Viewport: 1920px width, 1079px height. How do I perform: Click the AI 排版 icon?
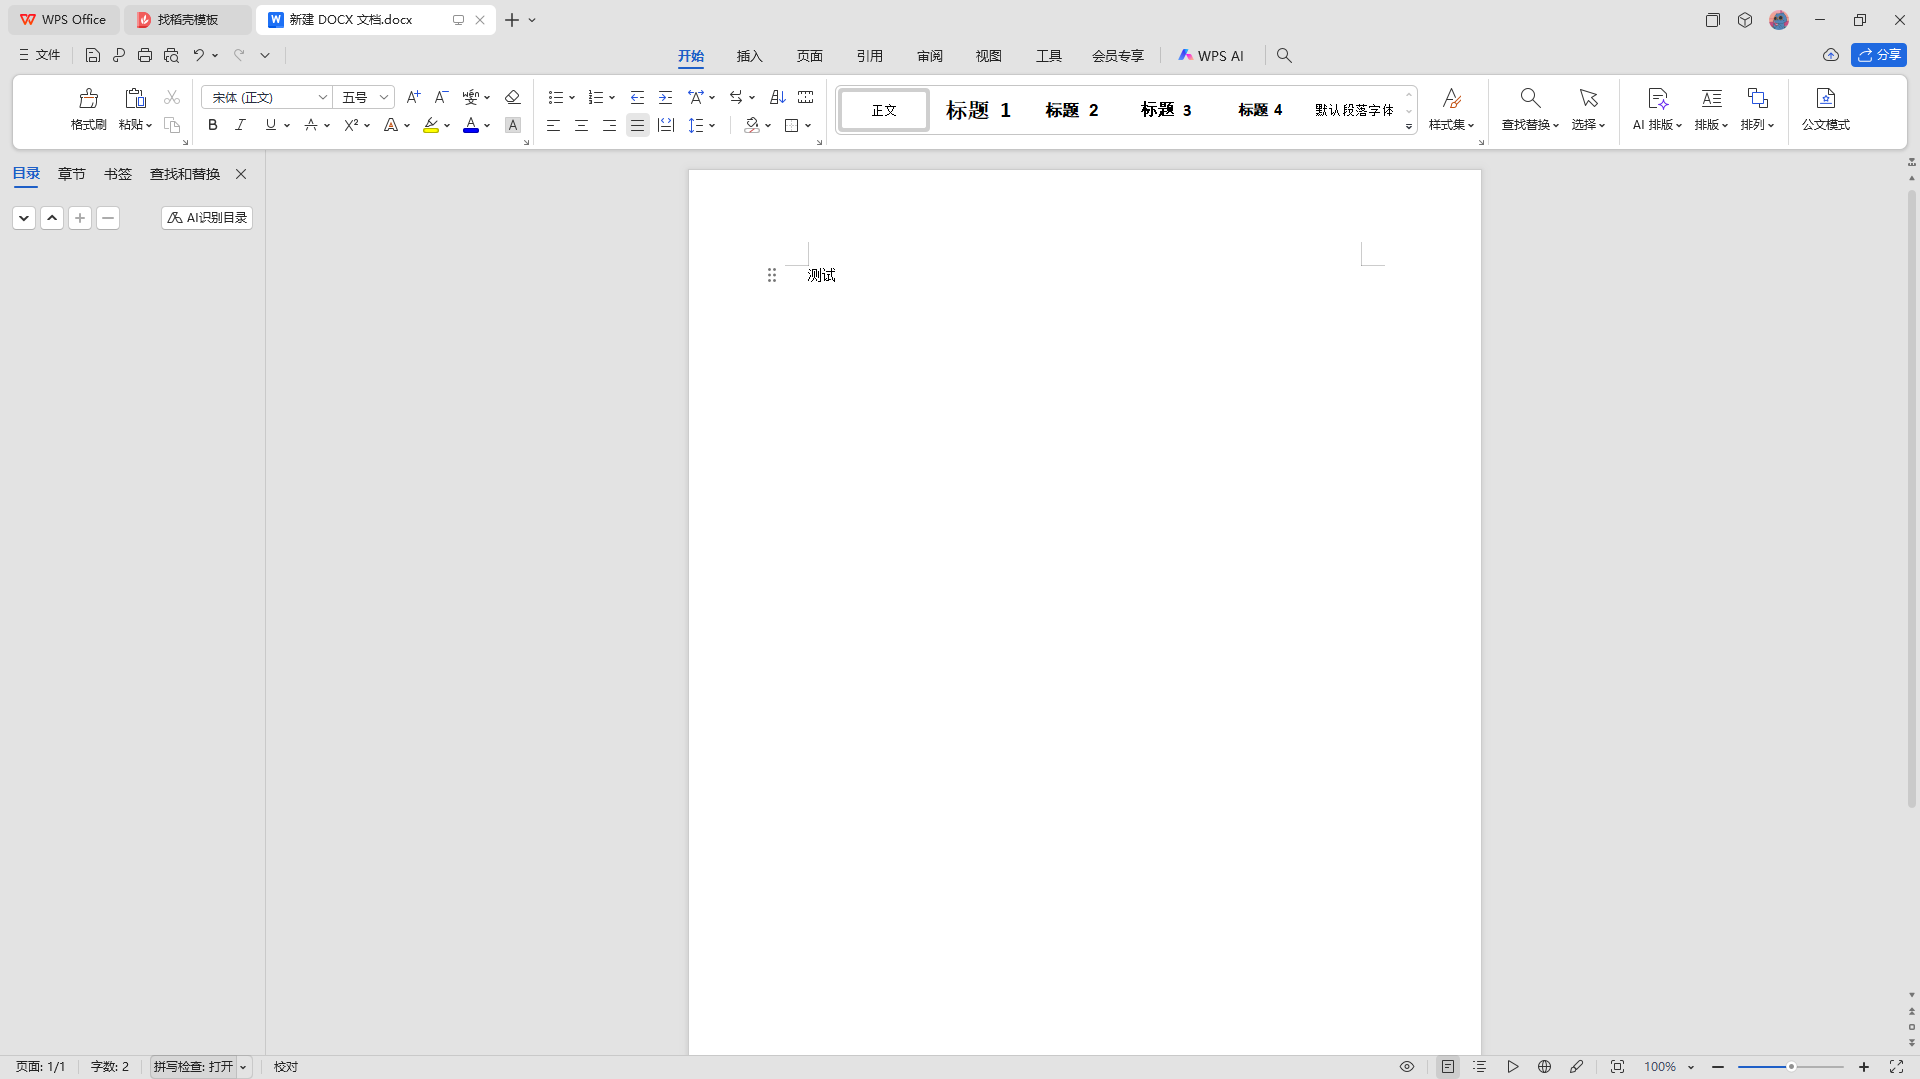coord(1657,98)
